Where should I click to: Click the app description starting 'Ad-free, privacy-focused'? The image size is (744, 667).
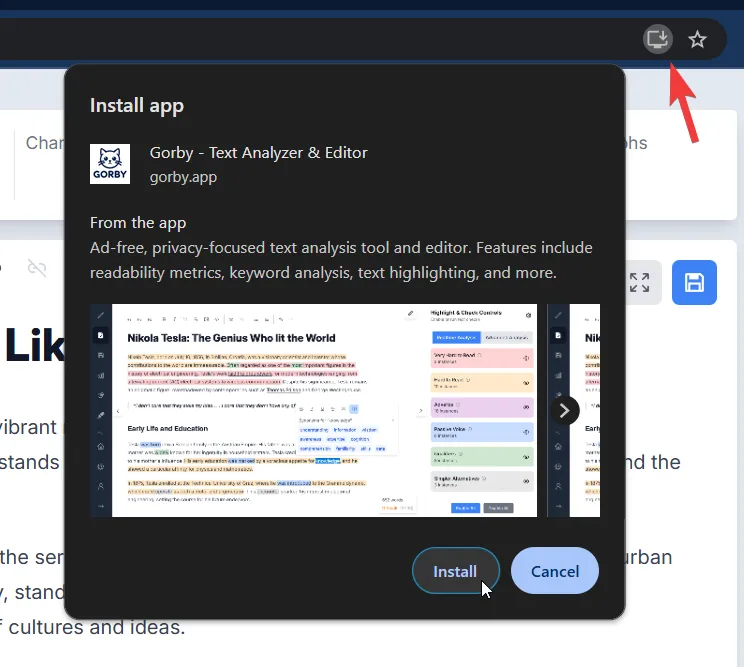(341, 260)
